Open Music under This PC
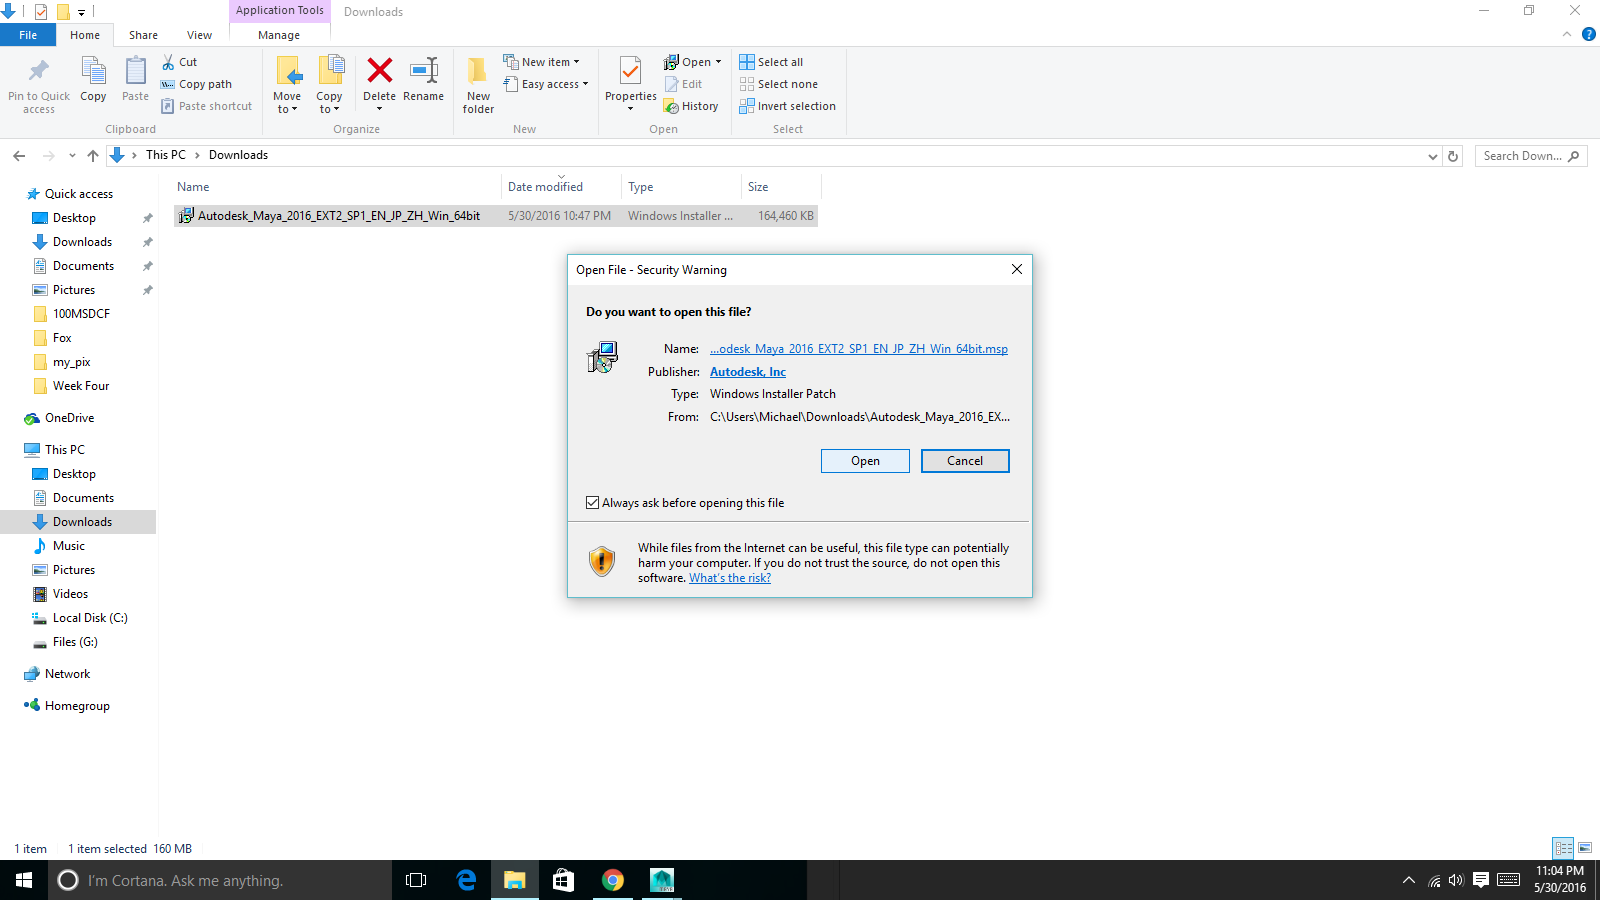This screenshot has height=900, width=1600. tap(69, 546)
